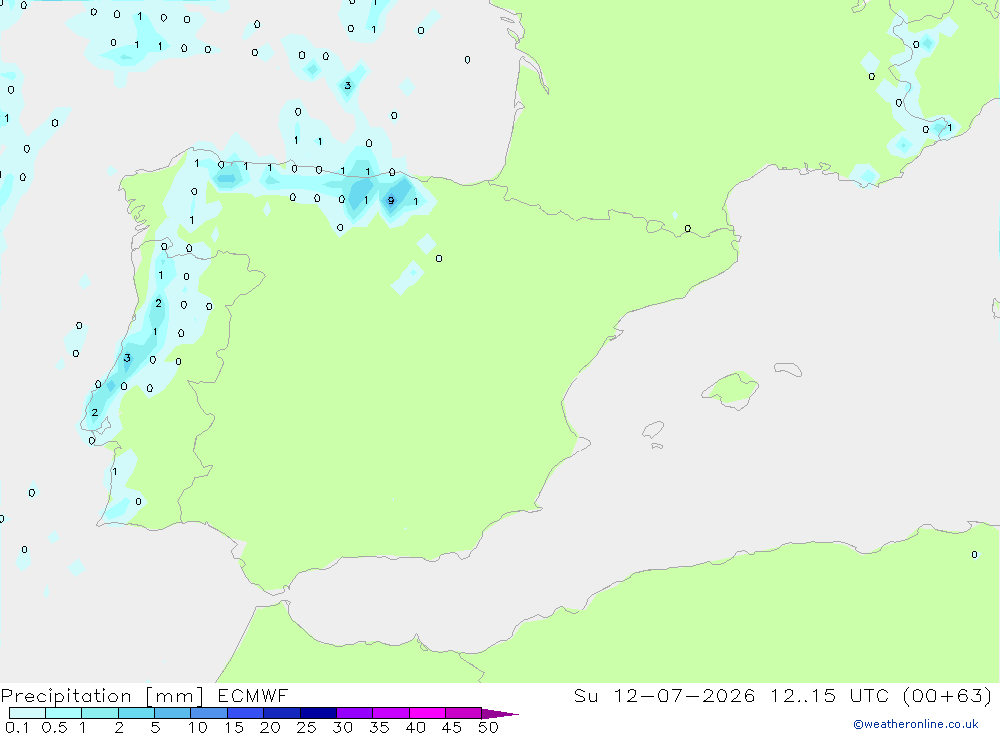This screenshot has height=733, width=1000.
Task: Click the 'Precipitation [mm]' title text
Action: pos(102,696)
